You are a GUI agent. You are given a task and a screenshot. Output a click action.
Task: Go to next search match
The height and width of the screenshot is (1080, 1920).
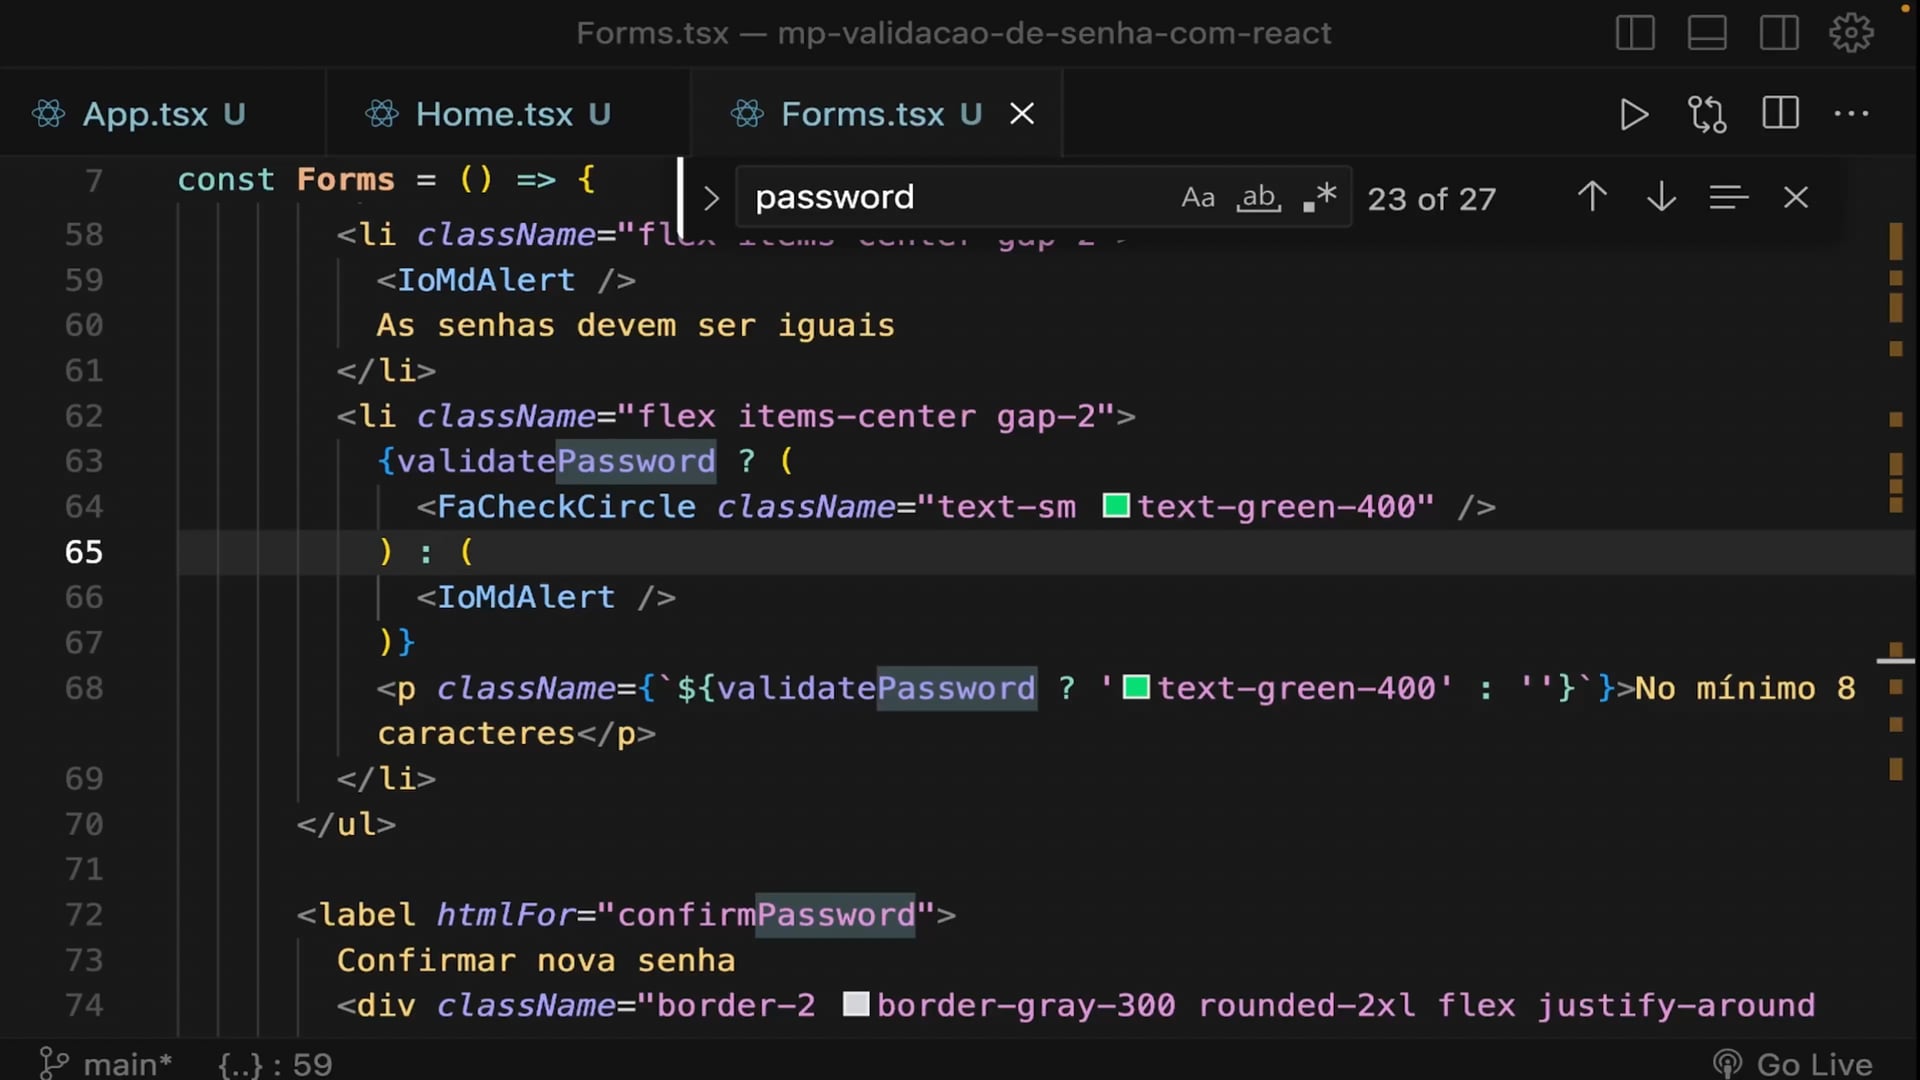(1661, 197)
